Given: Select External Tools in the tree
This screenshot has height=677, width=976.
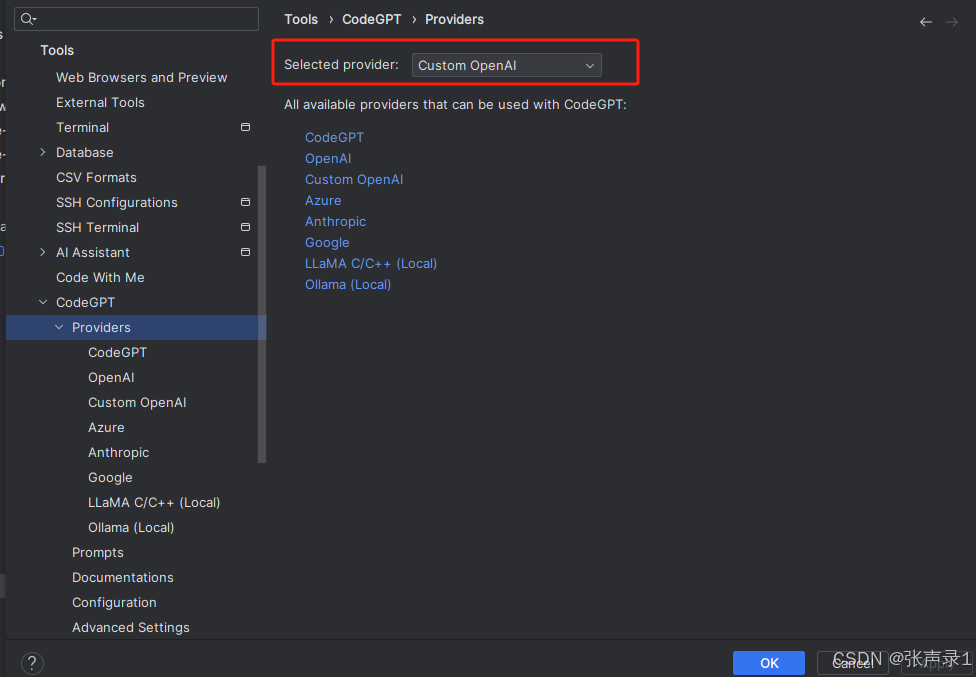Looking at the screenshot, I should pos(100,102).
